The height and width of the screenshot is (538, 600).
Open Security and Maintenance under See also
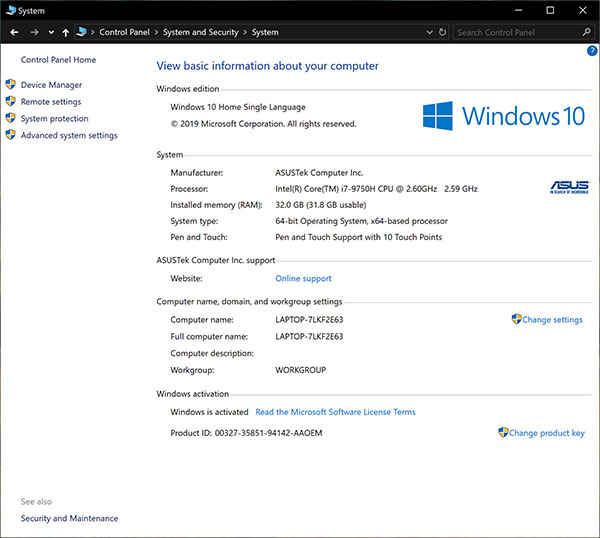coord(69,518)
